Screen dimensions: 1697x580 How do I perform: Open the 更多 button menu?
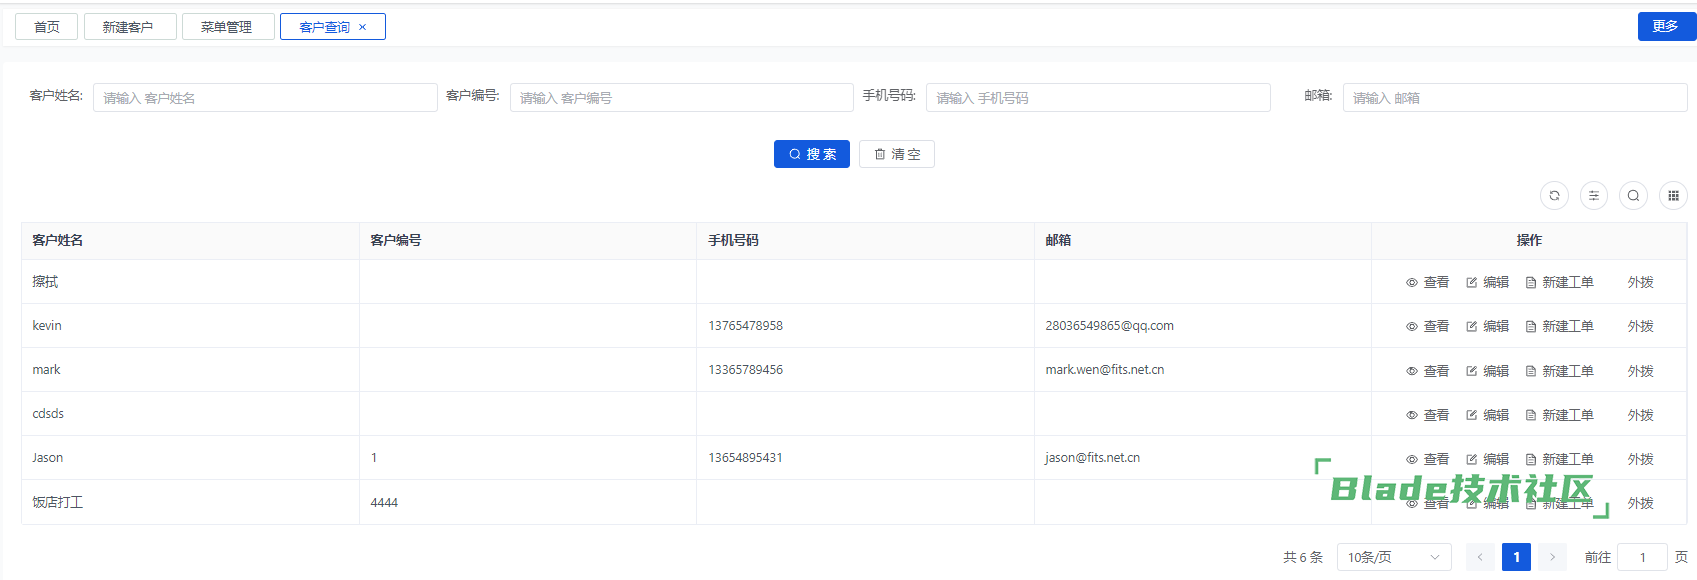1665,26
